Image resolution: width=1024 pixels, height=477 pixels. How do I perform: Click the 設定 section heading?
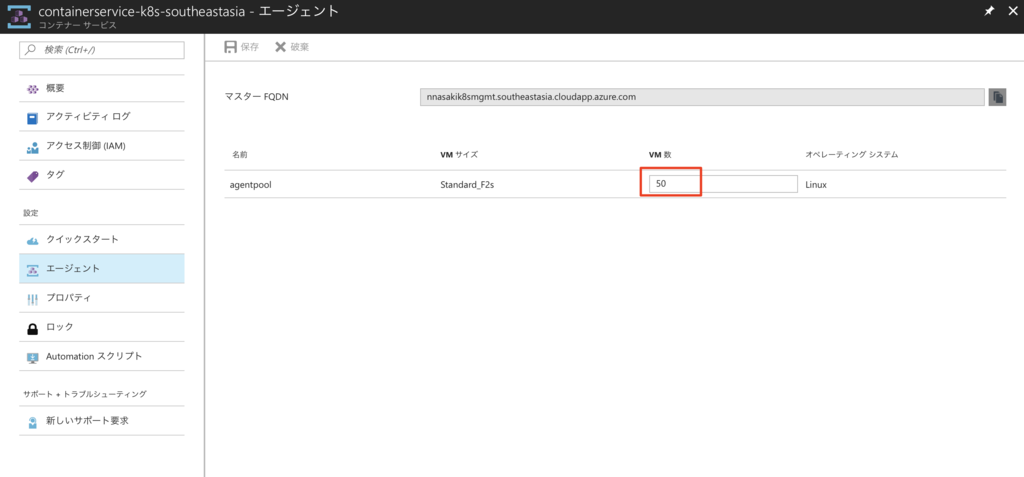[31, 213]
